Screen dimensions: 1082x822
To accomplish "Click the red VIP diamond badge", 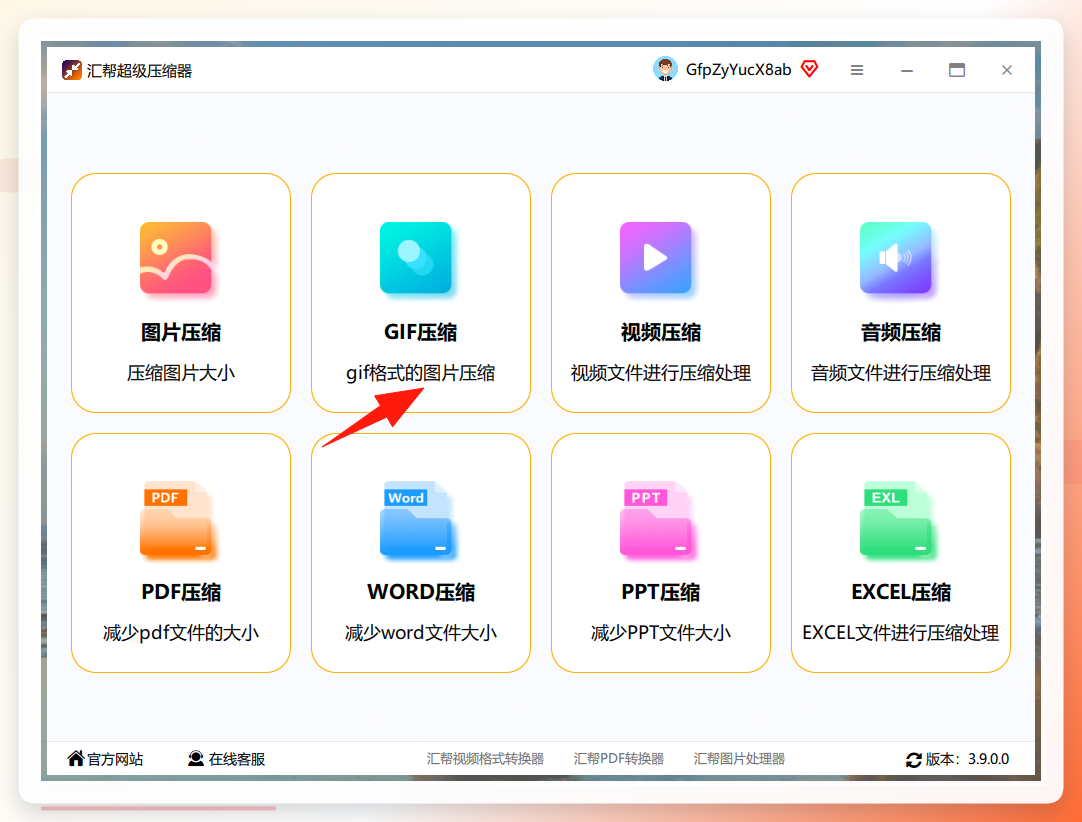I will (x=809, y=69).
